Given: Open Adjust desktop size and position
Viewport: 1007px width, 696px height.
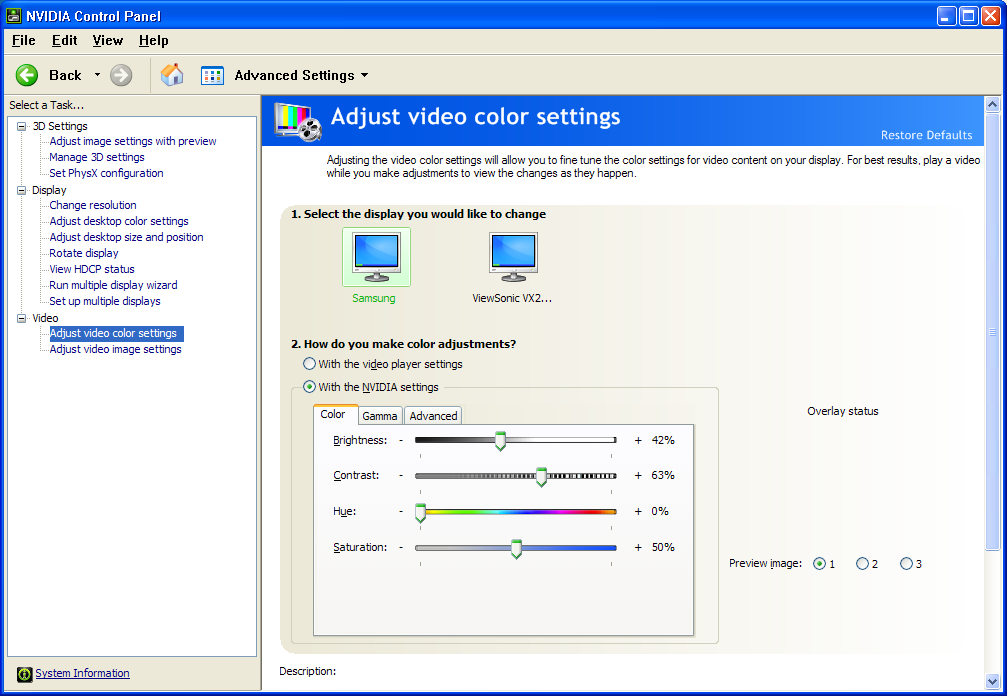Looking at the screenshot, I should click(127, 238).
